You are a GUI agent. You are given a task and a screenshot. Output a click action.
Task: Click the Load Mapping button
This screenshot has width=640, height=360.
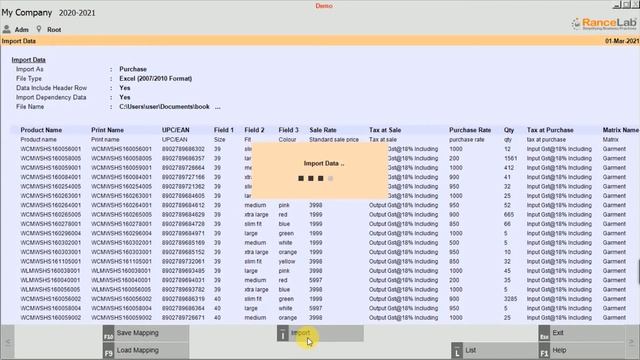(146, 351)
